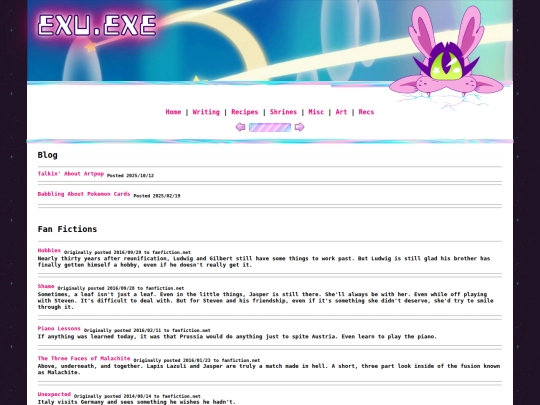Click "Originally posted 2014/08/14 to fanfiction.net"
Viewport: 540px width, 405px height.
click(137, 396)
